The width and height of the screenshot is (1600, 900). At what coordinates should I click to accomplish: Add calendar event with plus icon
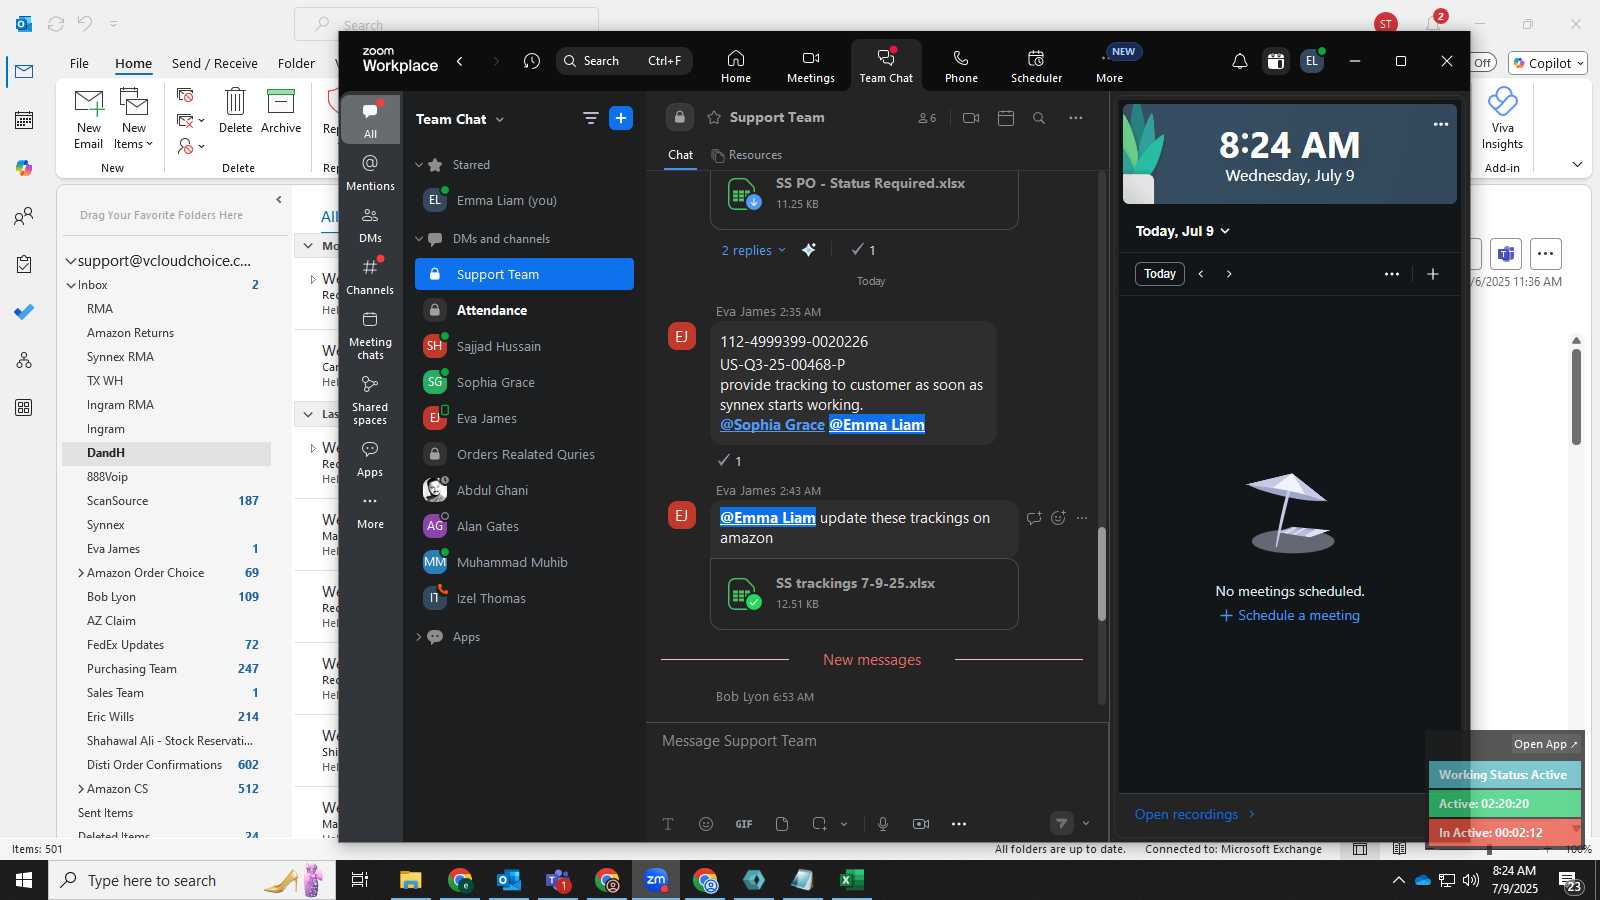(1432, 274)
